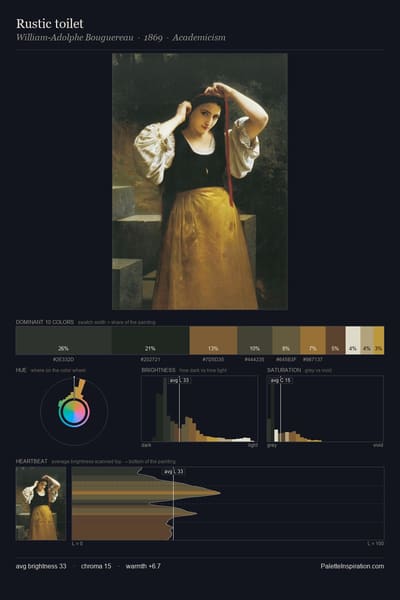Select the rightmost 3% yellow swatch

tap(379, 340)
